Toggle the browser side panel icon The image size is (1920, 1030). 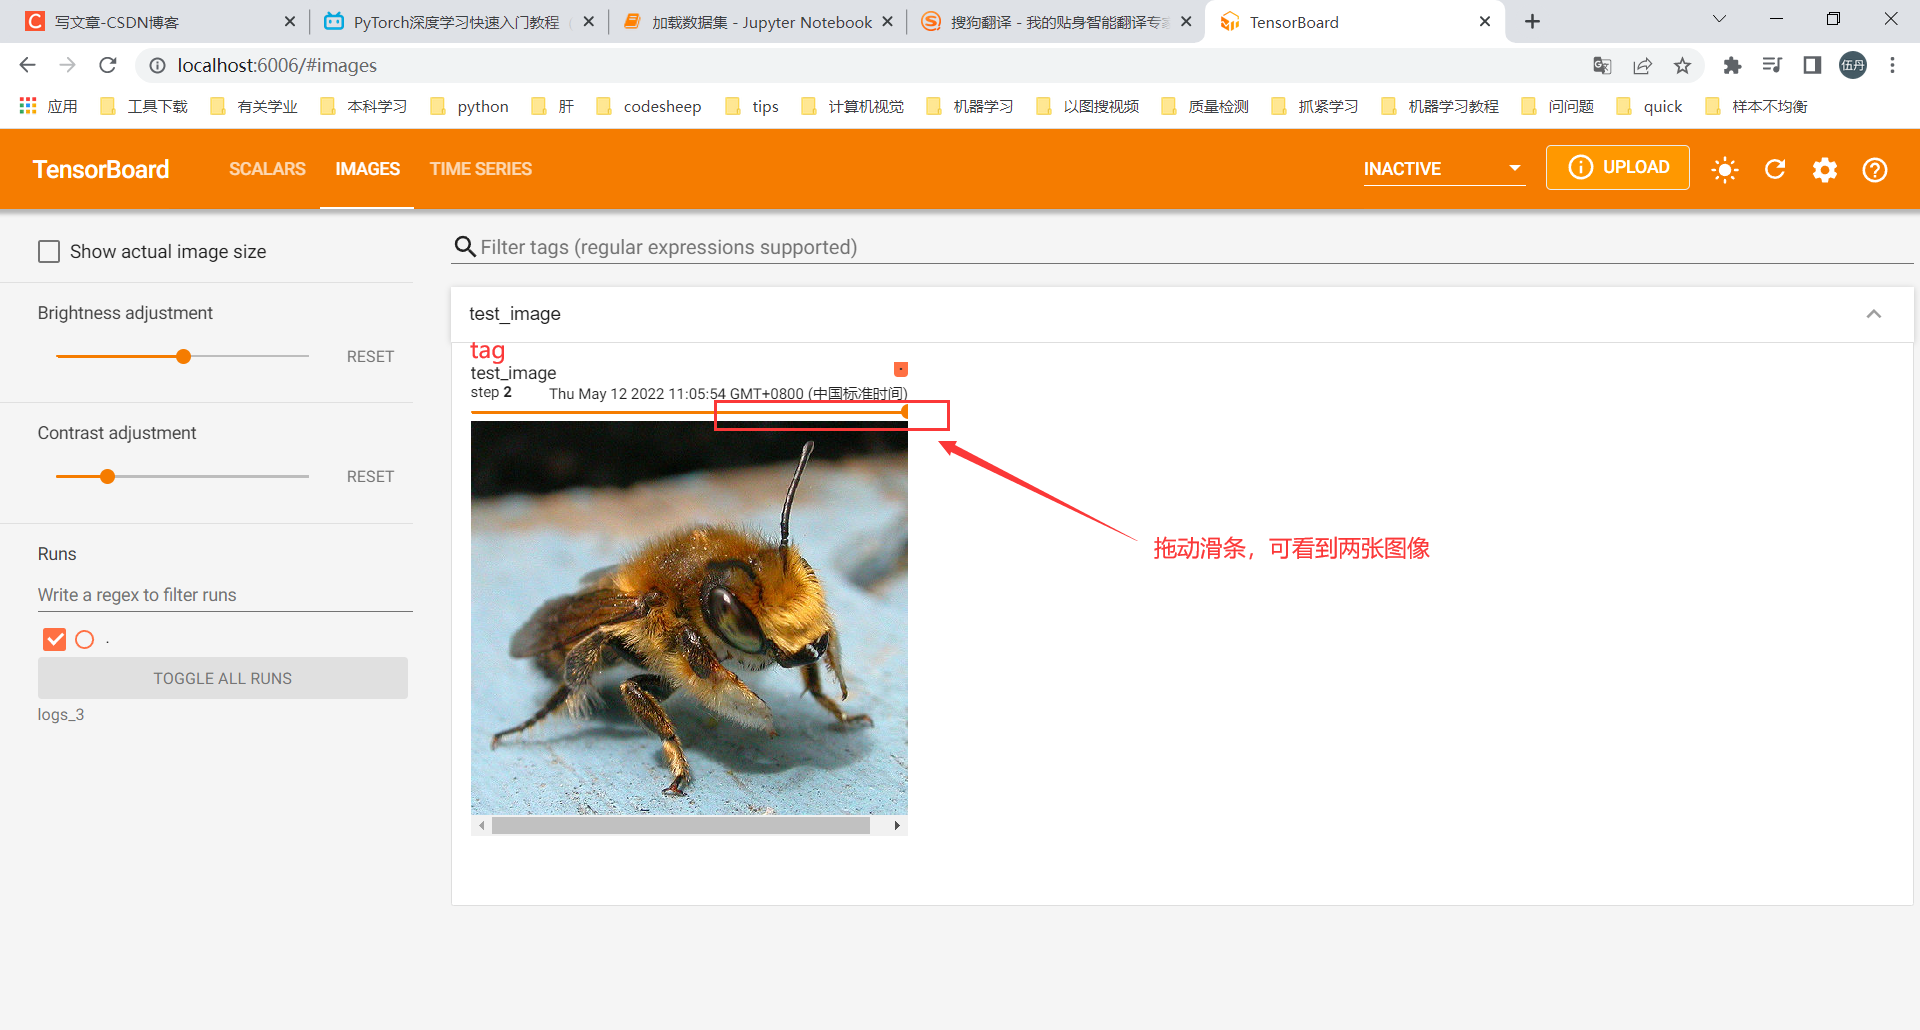(x=1812, y=65)
